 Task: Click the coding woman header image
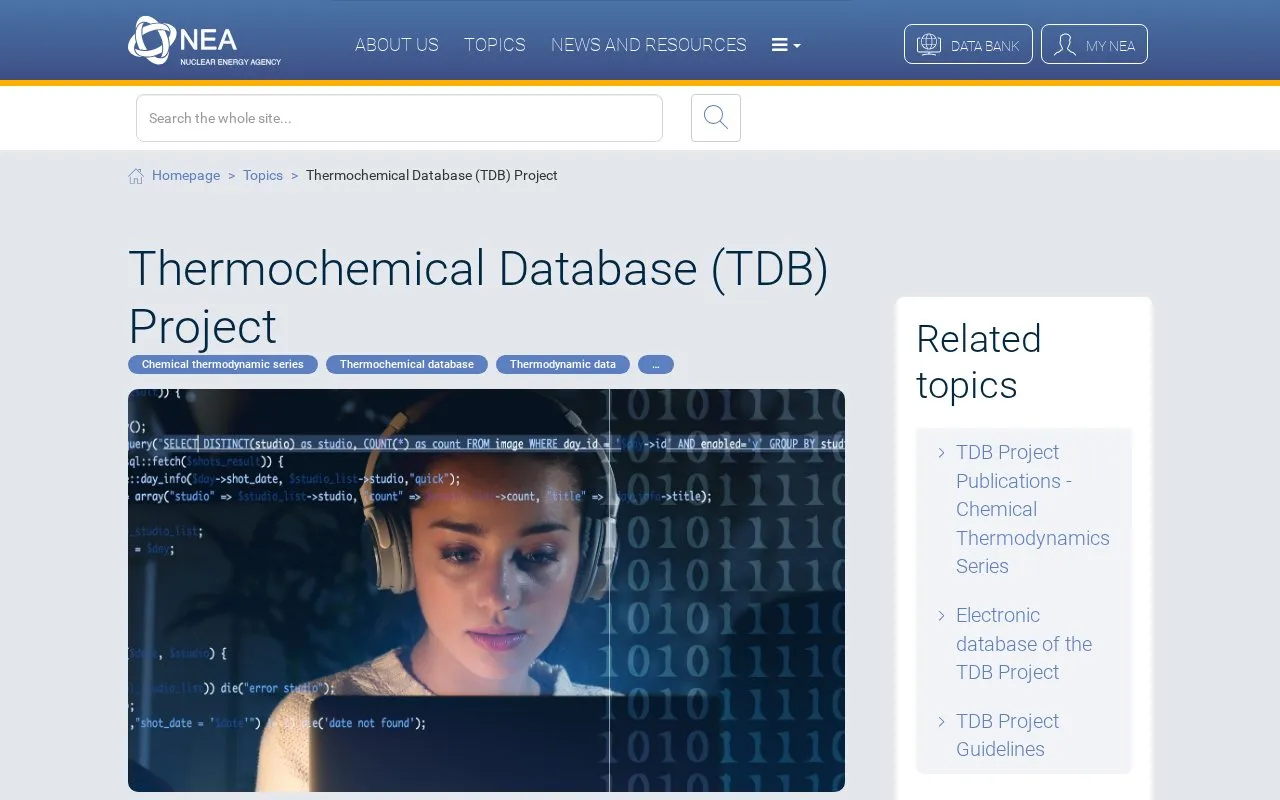click(486, 590)
